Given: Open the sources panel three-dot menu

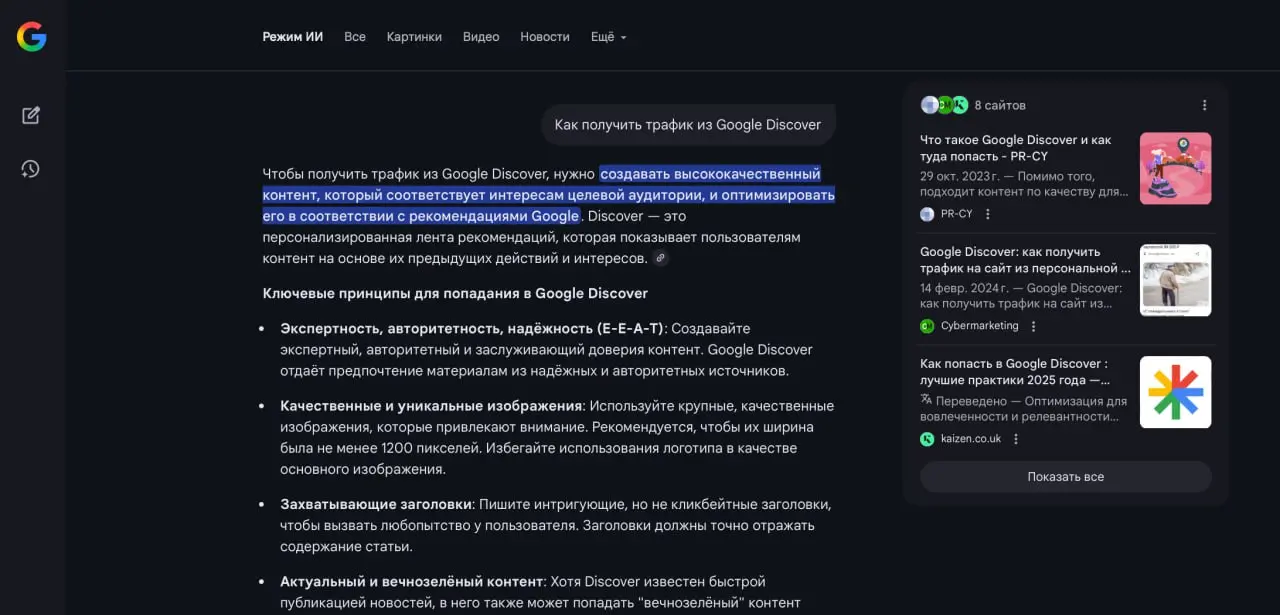Looking at the screenshot, I should click(x=1204, y=105).
